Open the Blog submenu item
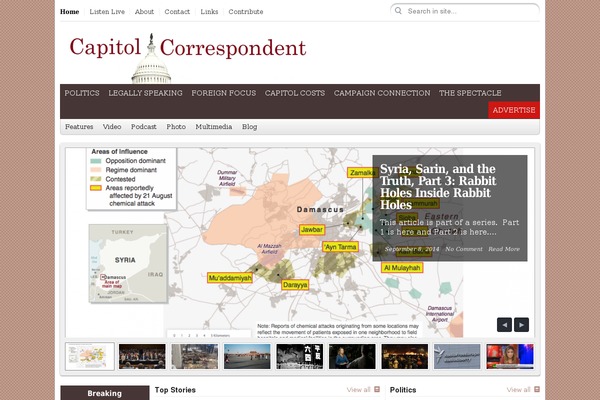Viewport: 600px width, 400px height. (x=249, y=127)
